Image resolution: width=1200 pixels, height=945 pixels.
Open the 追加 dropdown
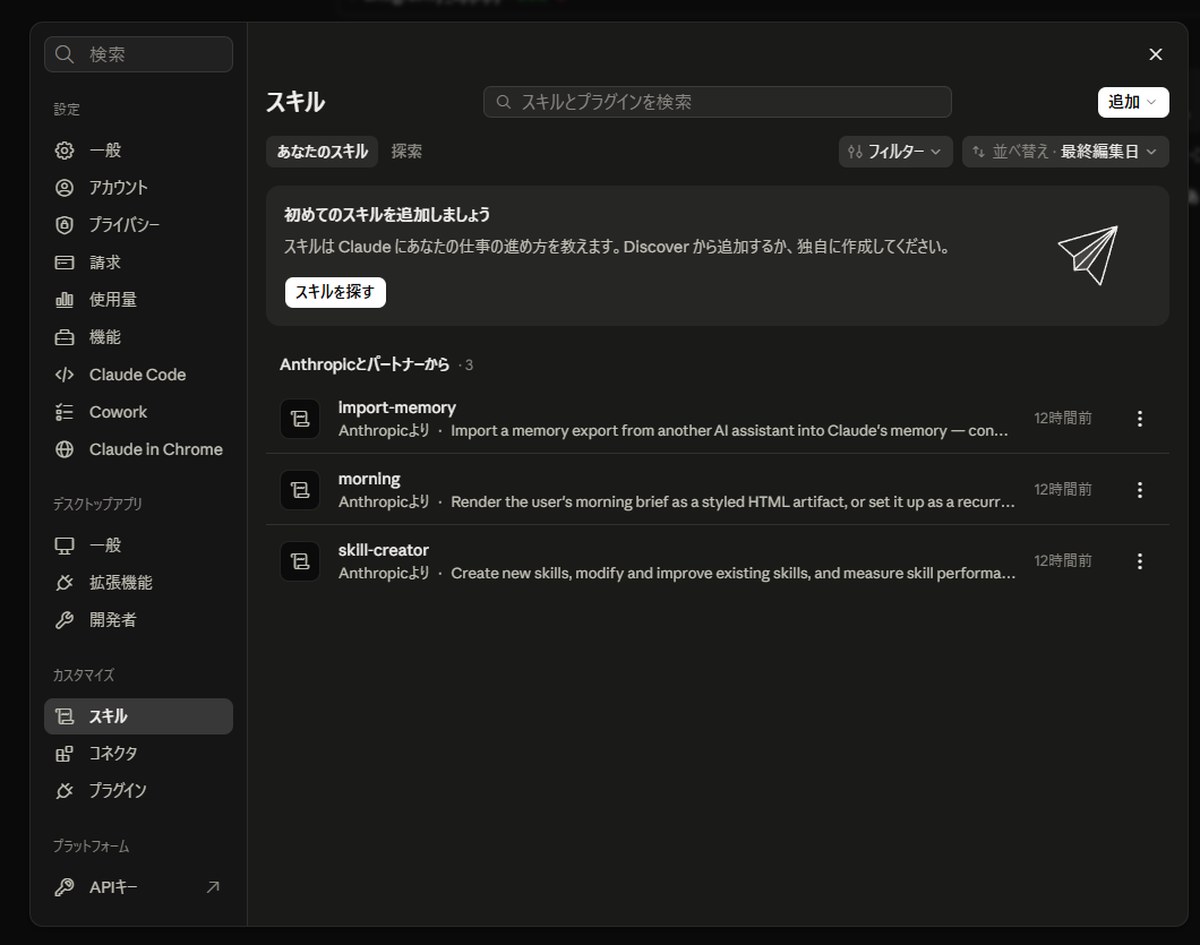pos(1133,102)
